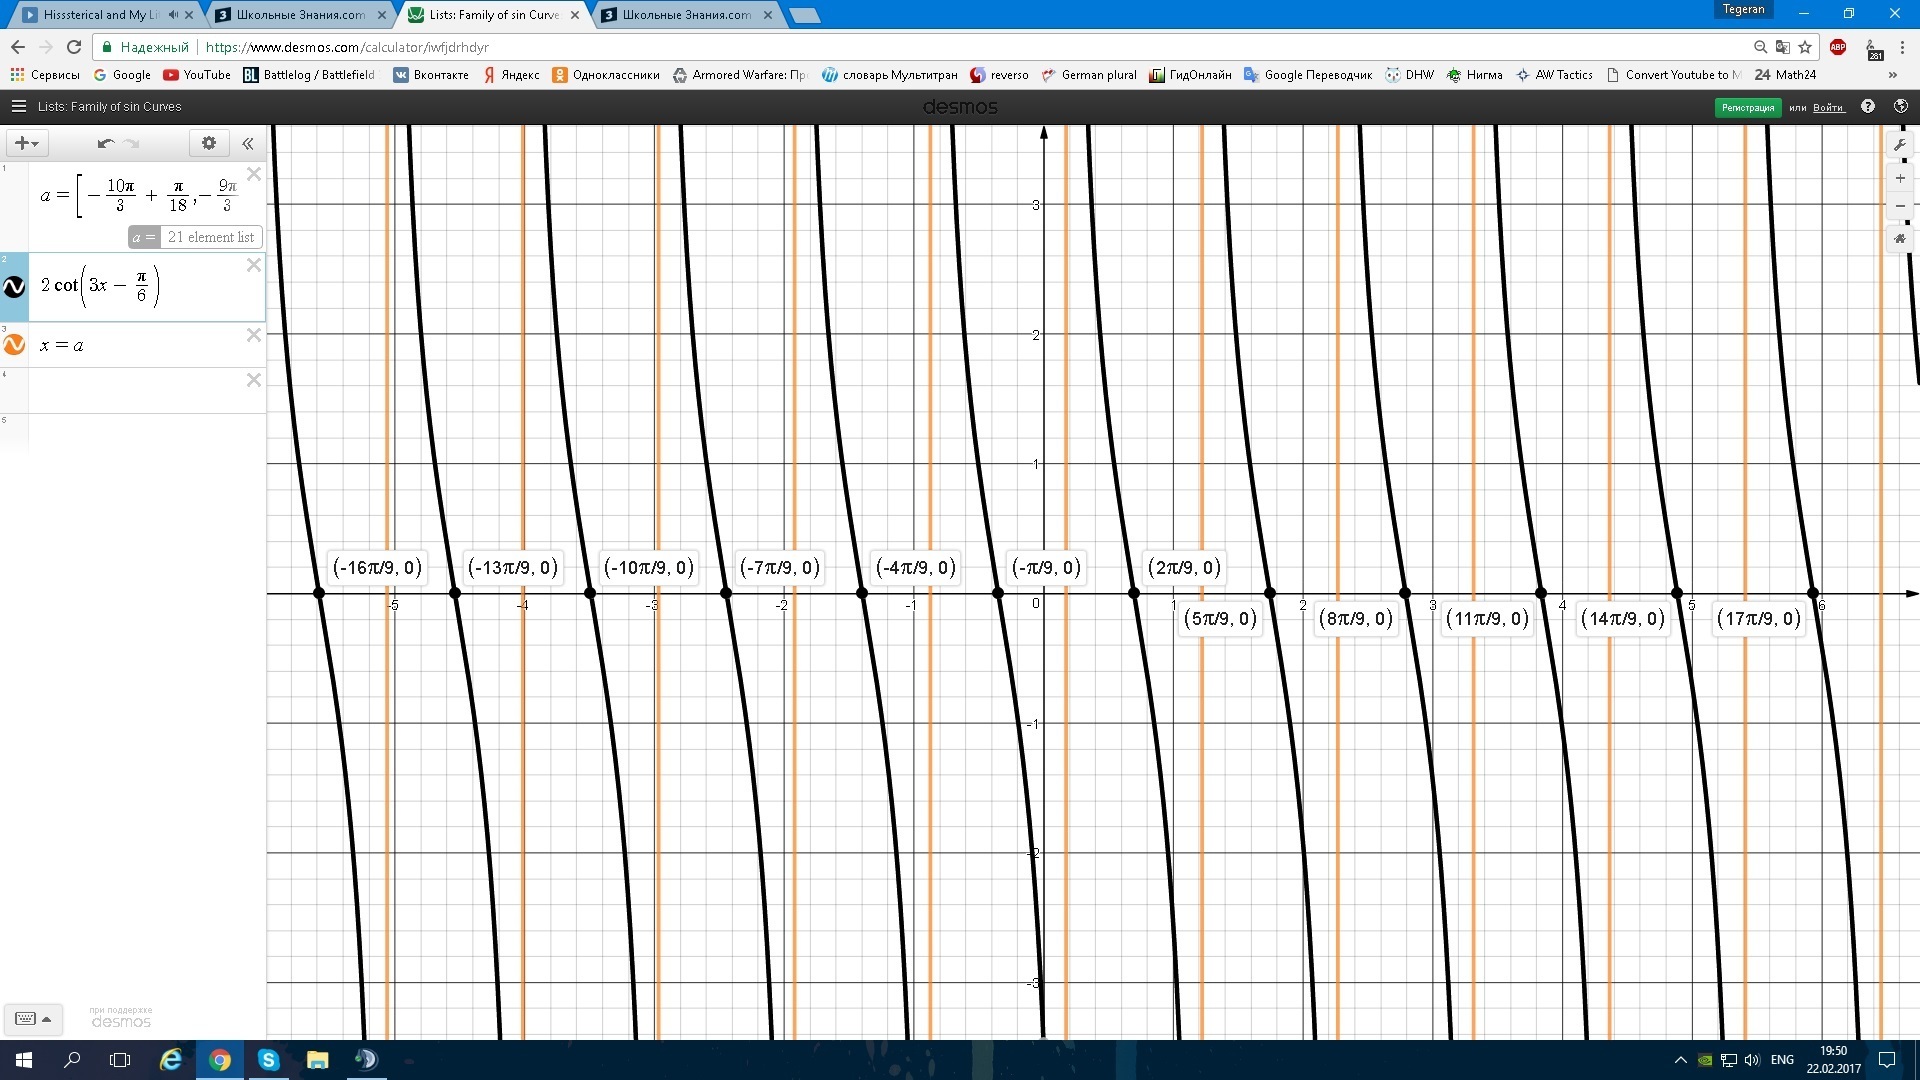Open the Desmos help question mark
Viewport: 1920px width, 1080px height.
click(x=1868, y=107)
